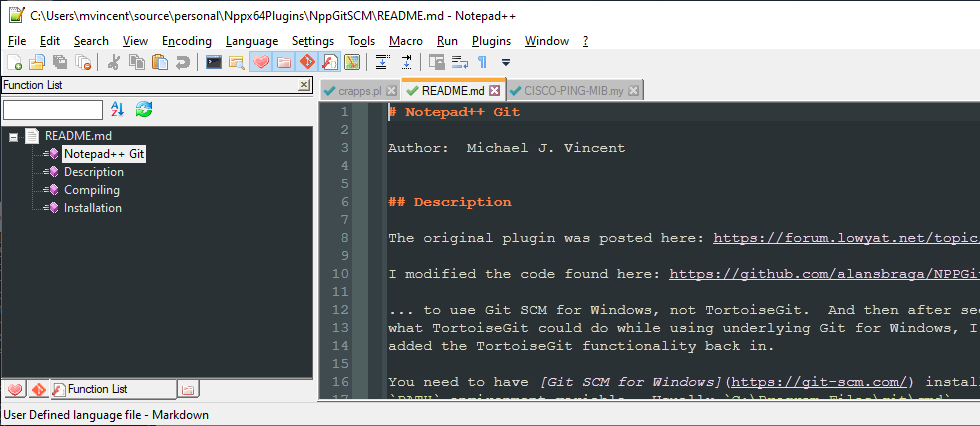Image resolution: width=980 pixels, height=426 pixels.
Task: Open the Search menu
Action: (x=91, y=41)
